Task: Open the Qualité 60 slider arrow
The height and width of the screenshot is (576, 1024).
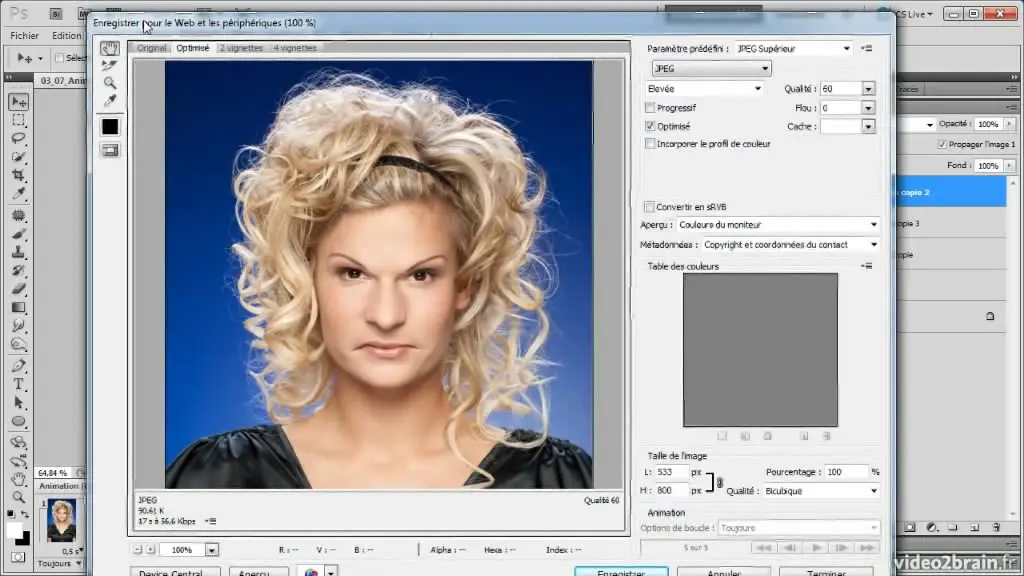Action: point(868,89)
